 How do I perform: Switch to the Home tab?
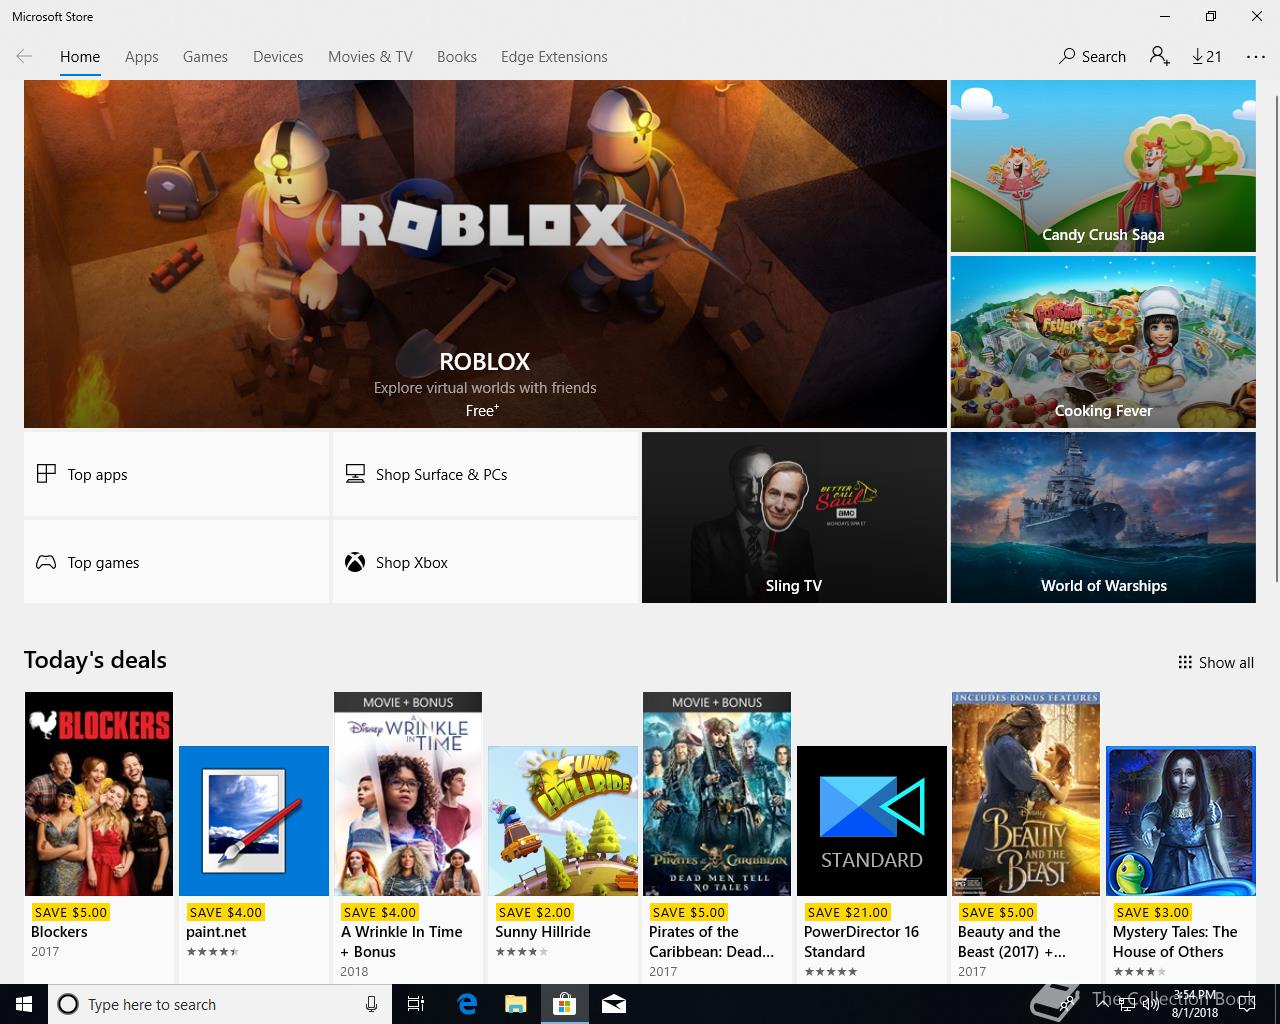[80, 57]
